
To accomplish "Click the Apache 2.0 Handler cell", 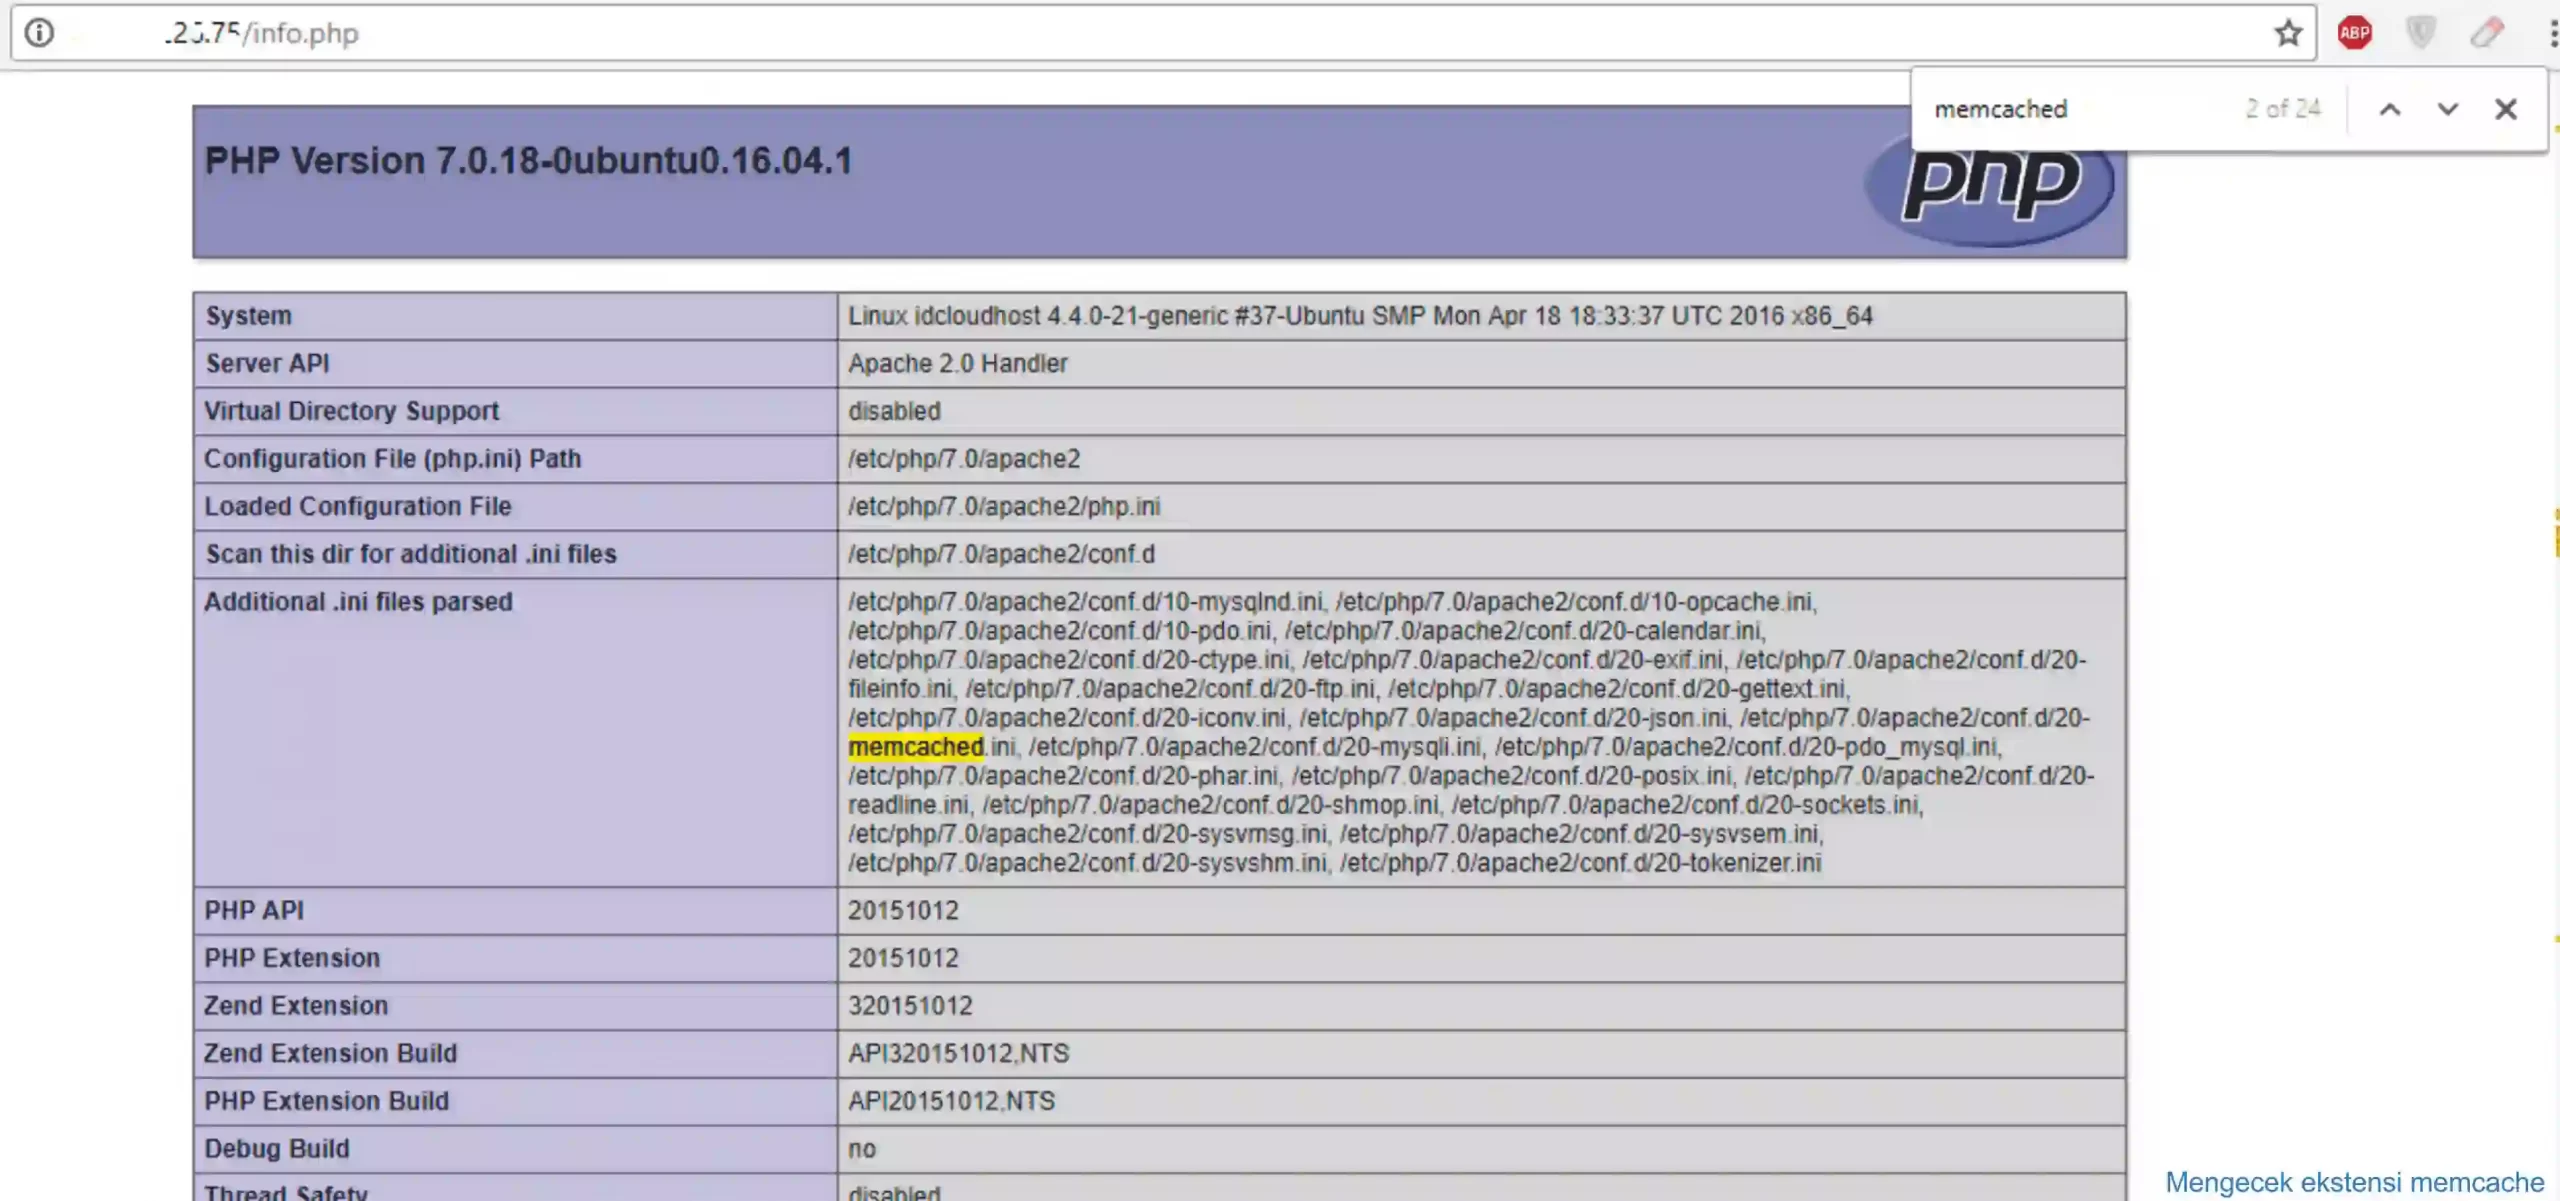I will click(957, 363).
